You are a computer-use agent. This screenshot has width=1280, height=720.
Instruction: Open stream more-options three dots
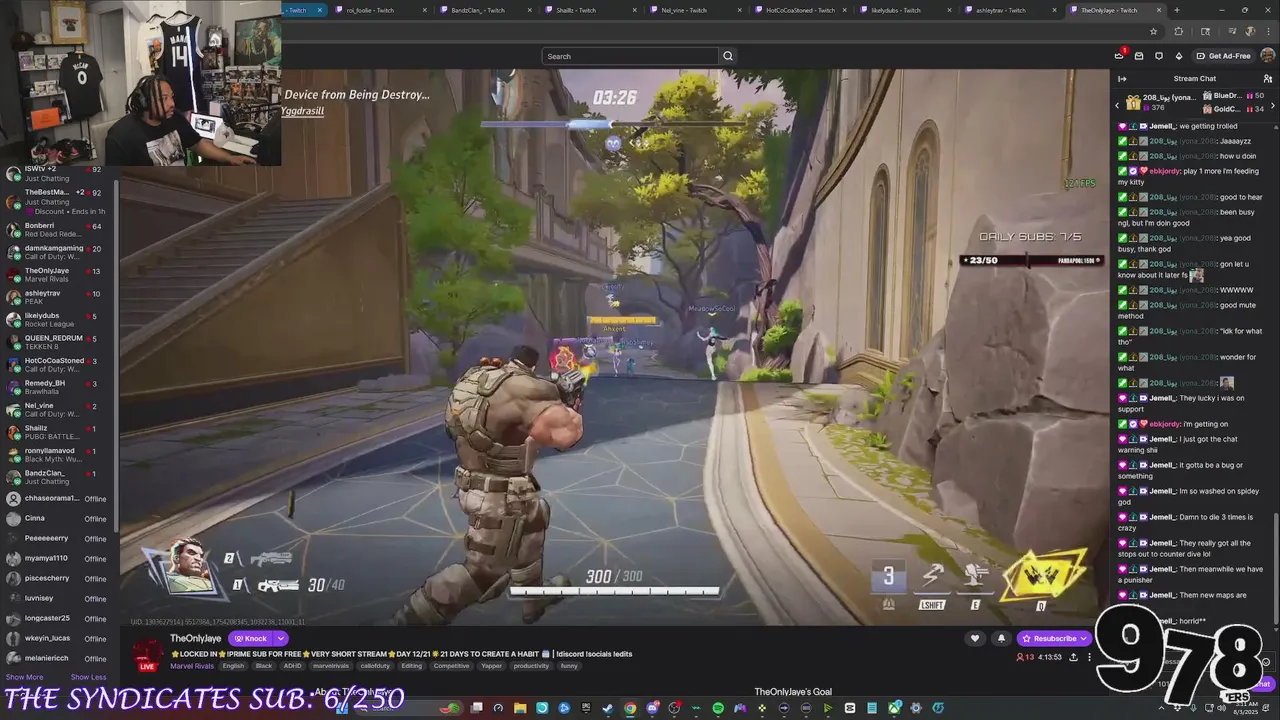coord(1089,657)
